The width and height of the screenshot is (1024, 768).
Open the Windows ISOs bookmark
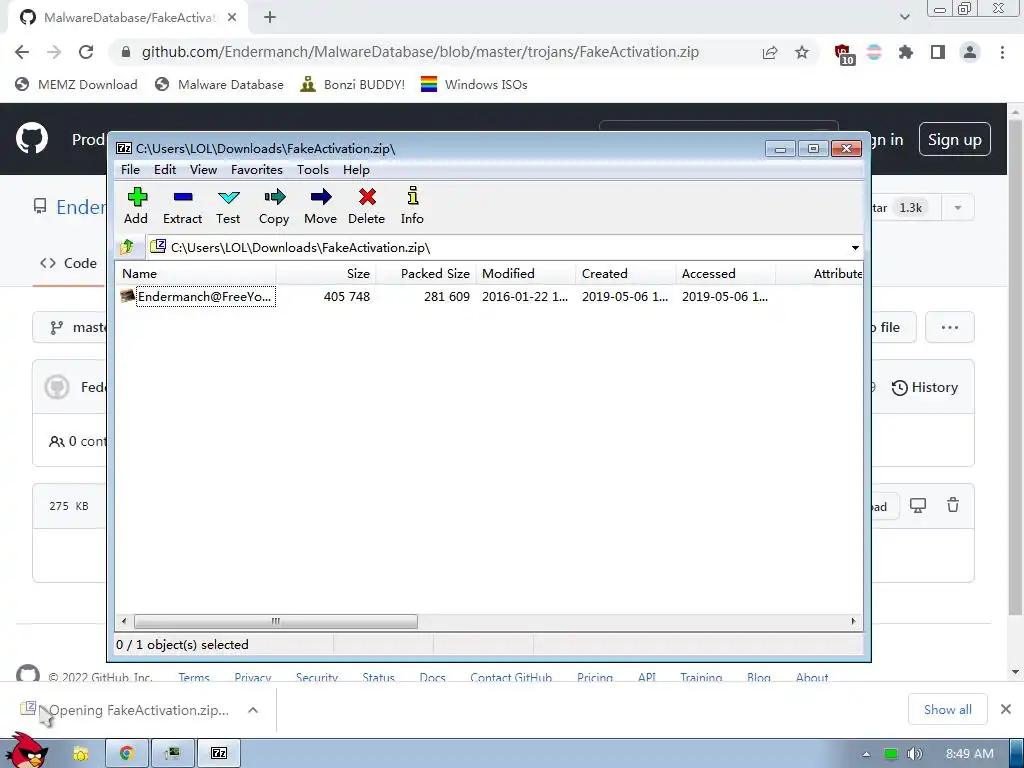[474, 84]
